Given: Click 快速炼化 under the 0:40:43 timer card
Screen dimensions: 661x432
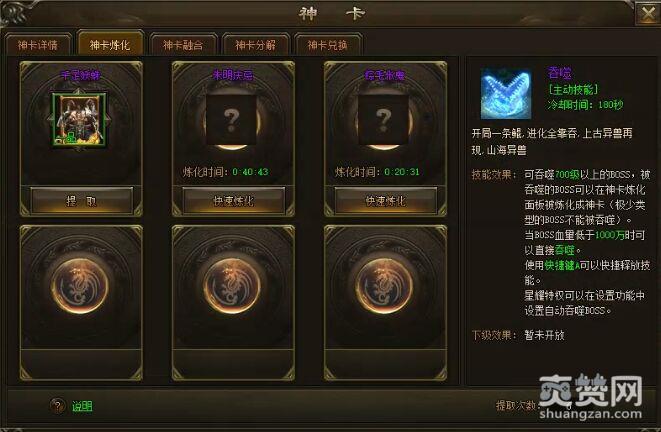Looking at the screenshot, I should coord(234,201).
